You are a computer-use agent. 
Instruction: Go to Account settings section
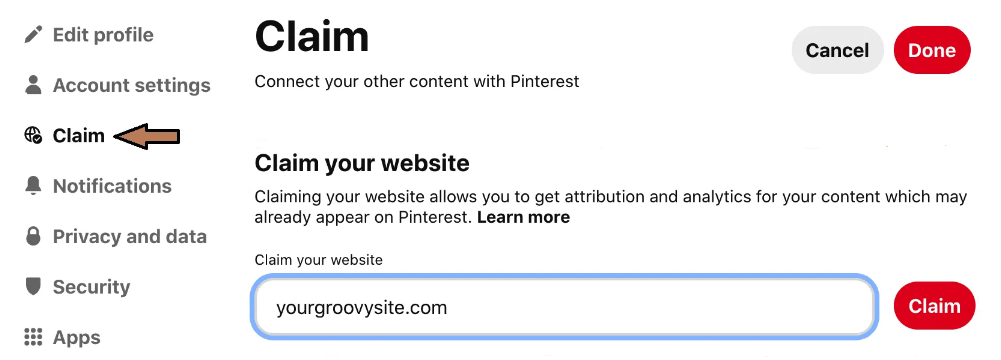132,85
